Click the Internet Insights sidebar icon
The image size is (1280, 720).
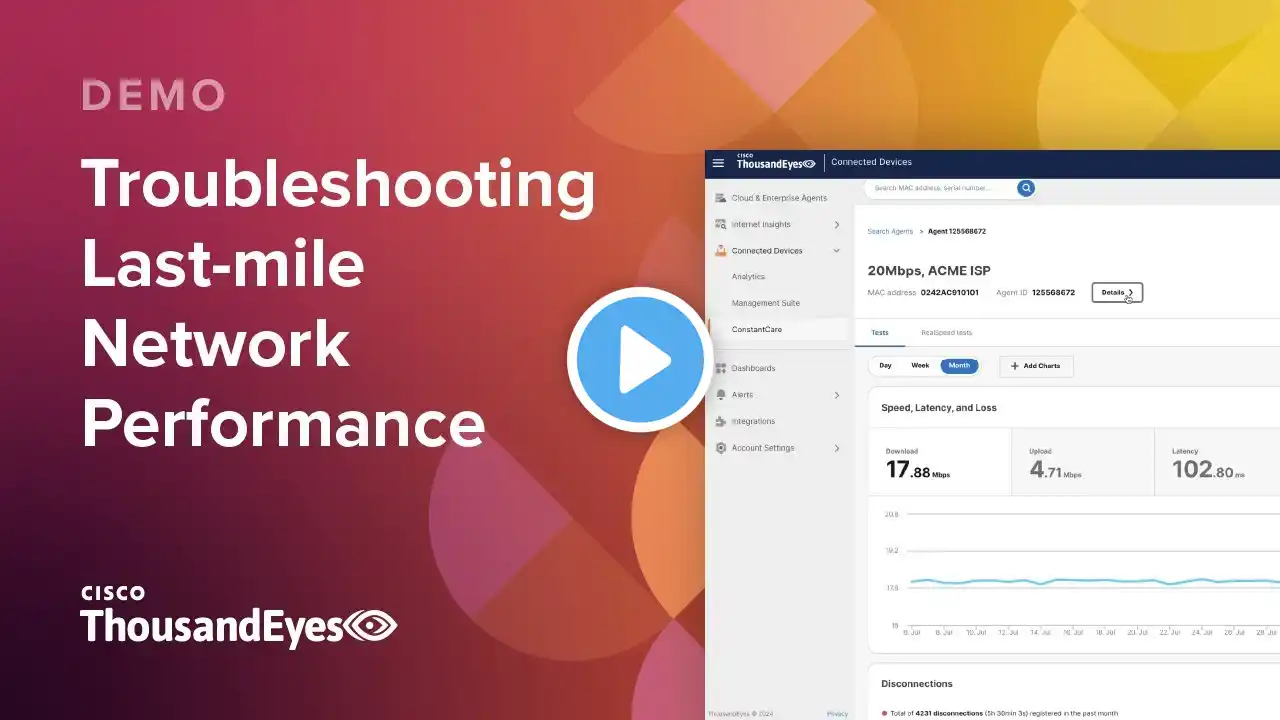pos(721,225)
